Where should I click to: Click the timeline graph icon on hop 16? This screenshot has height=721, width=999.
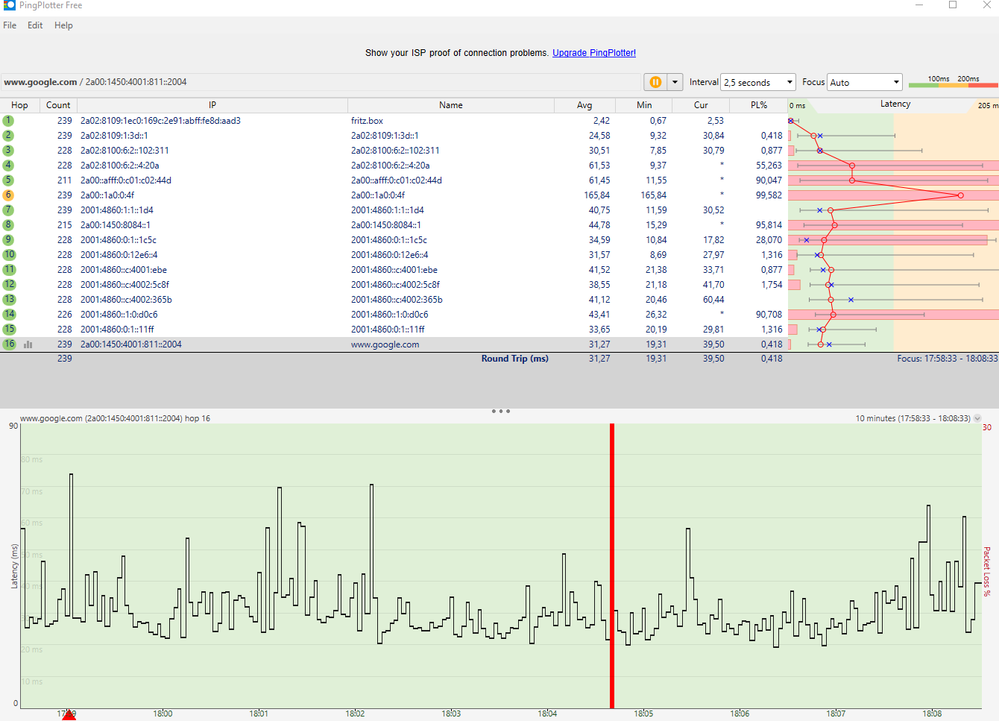pyautogui.click(x=28, y=345)
